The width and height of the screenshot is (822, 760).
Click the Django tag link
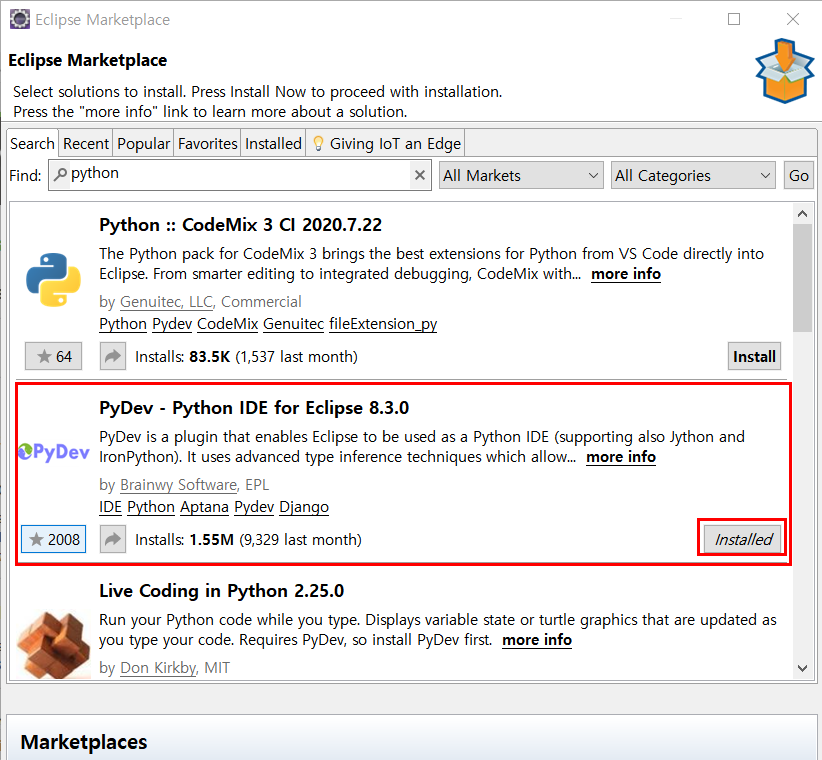pyautogui.click(x=304, y=507)
